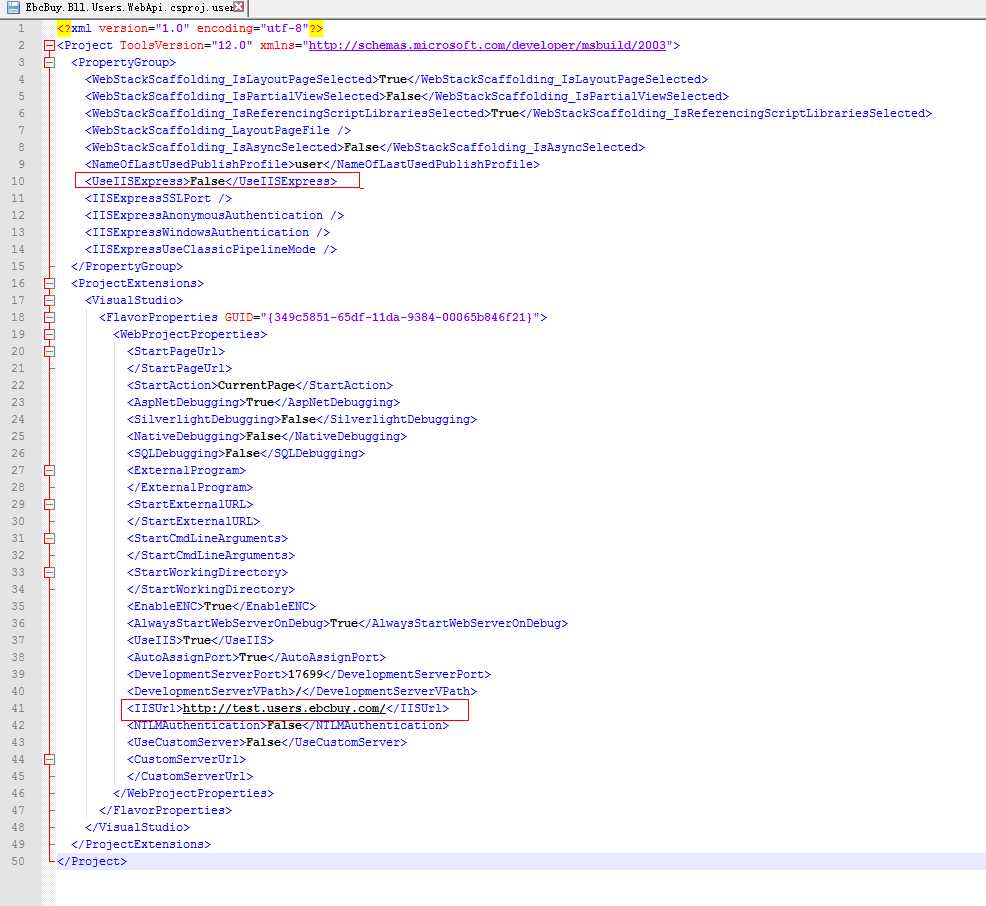Image resolution: width=986 pixels, height=906 pixels.
Task: Collapse the StartExternalURL fold on line 29
Action: [x=49, y=504]
